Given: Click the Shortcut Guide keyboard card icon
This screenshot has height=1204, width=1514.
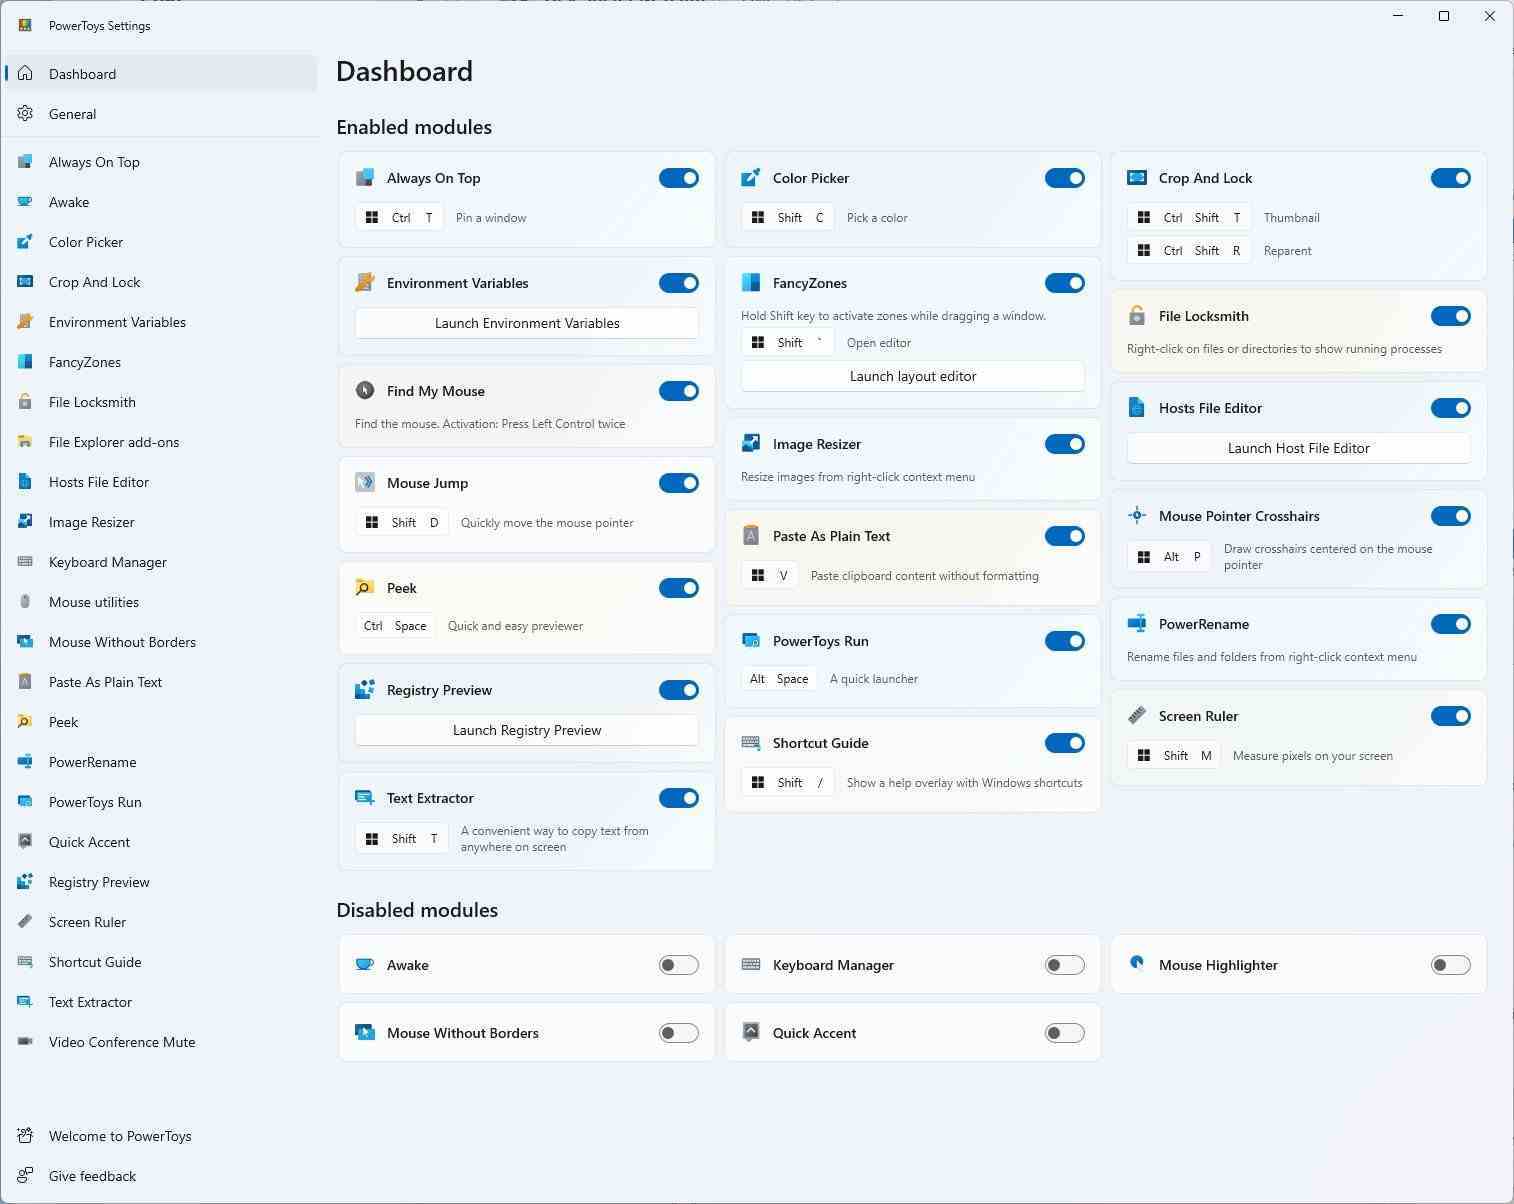Looking at the screenshot, I should click(751, 743).
